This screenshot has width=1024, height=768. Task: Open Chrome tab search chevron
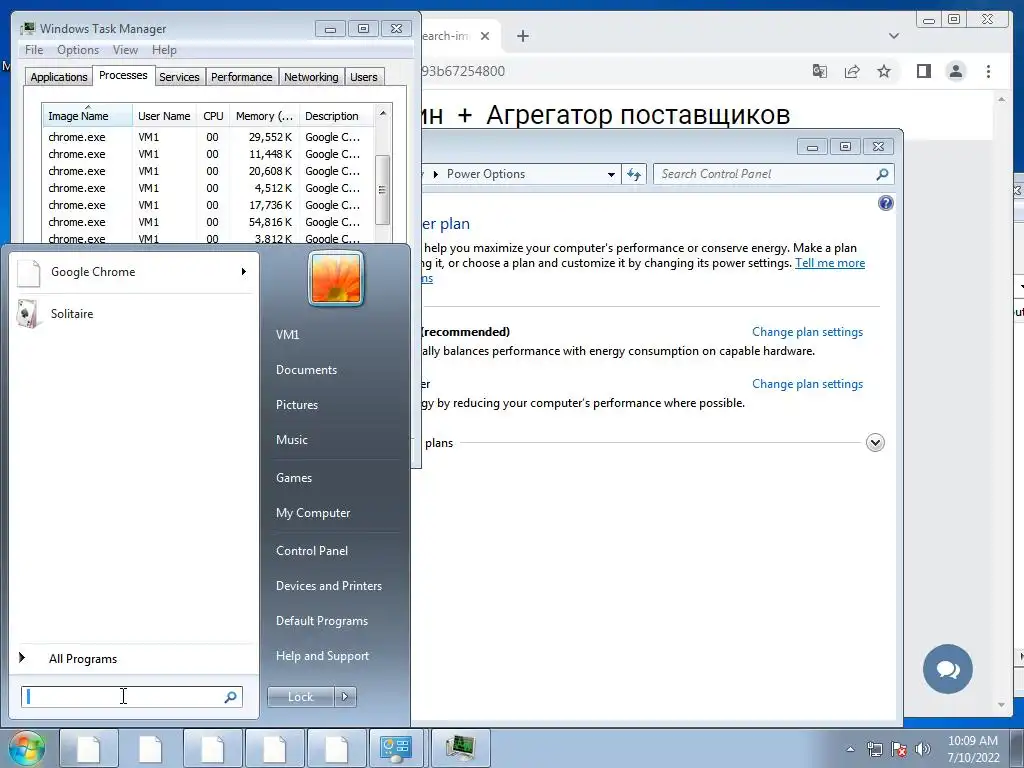click(x=894, y=36)
